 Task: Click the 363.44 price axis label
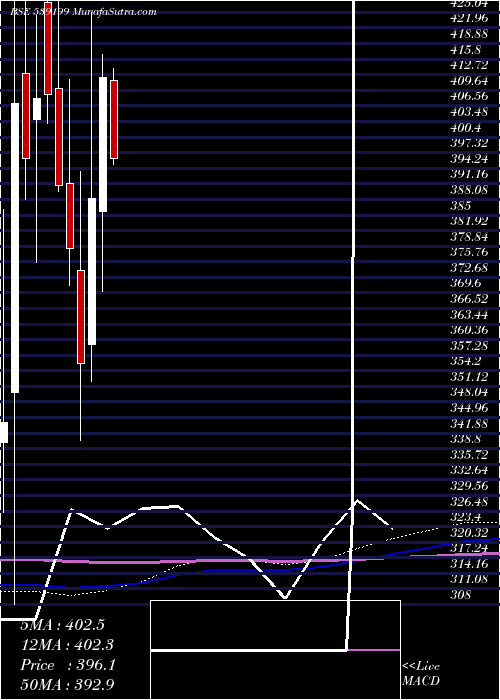tap(468, 315)
